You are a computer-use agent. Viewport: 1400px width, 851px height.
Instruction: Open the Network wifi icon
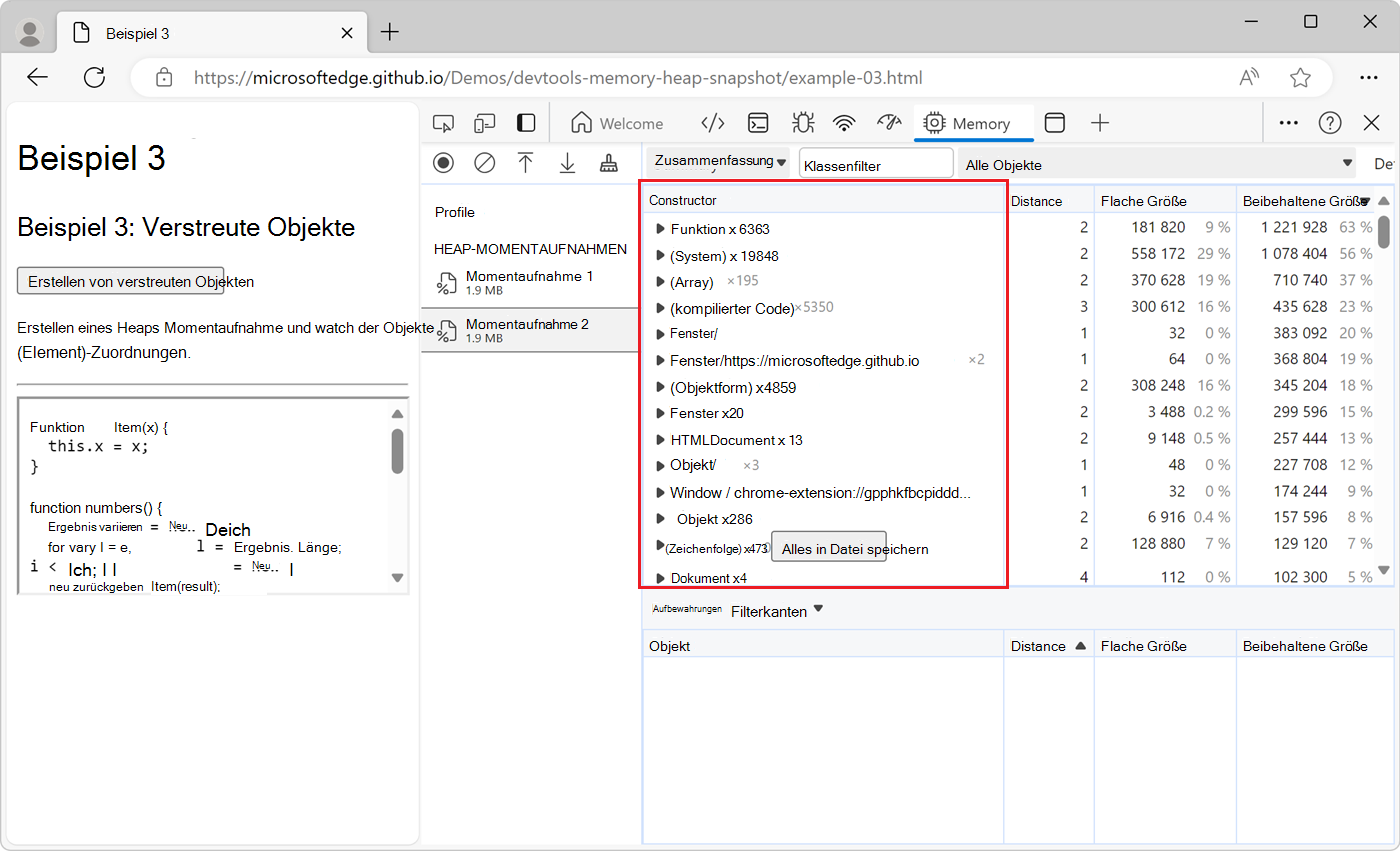(x=845, y=123)
